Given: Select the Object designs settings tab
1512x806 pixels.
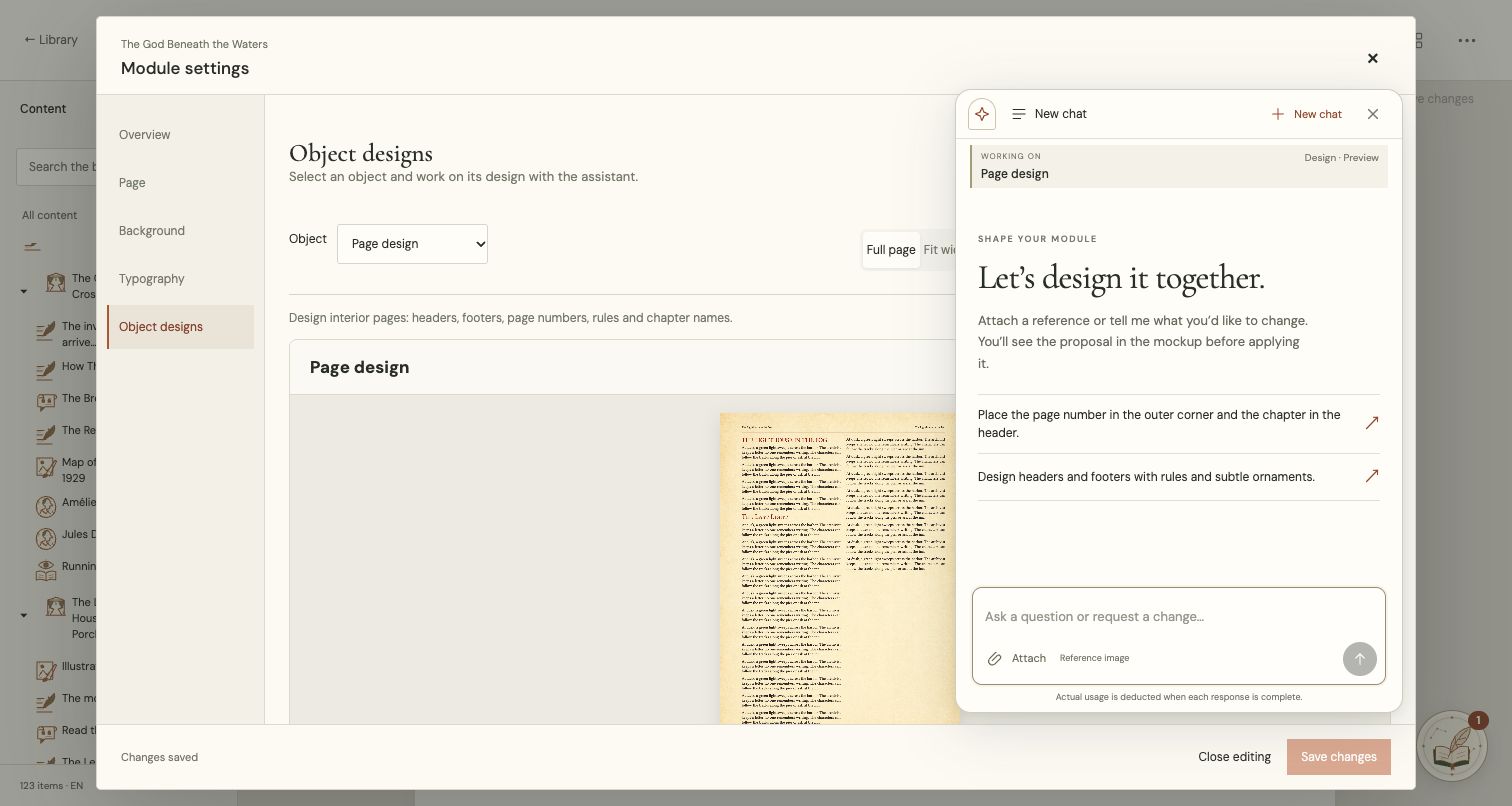Looking at the screenshot, I should [x=180, y=327].
